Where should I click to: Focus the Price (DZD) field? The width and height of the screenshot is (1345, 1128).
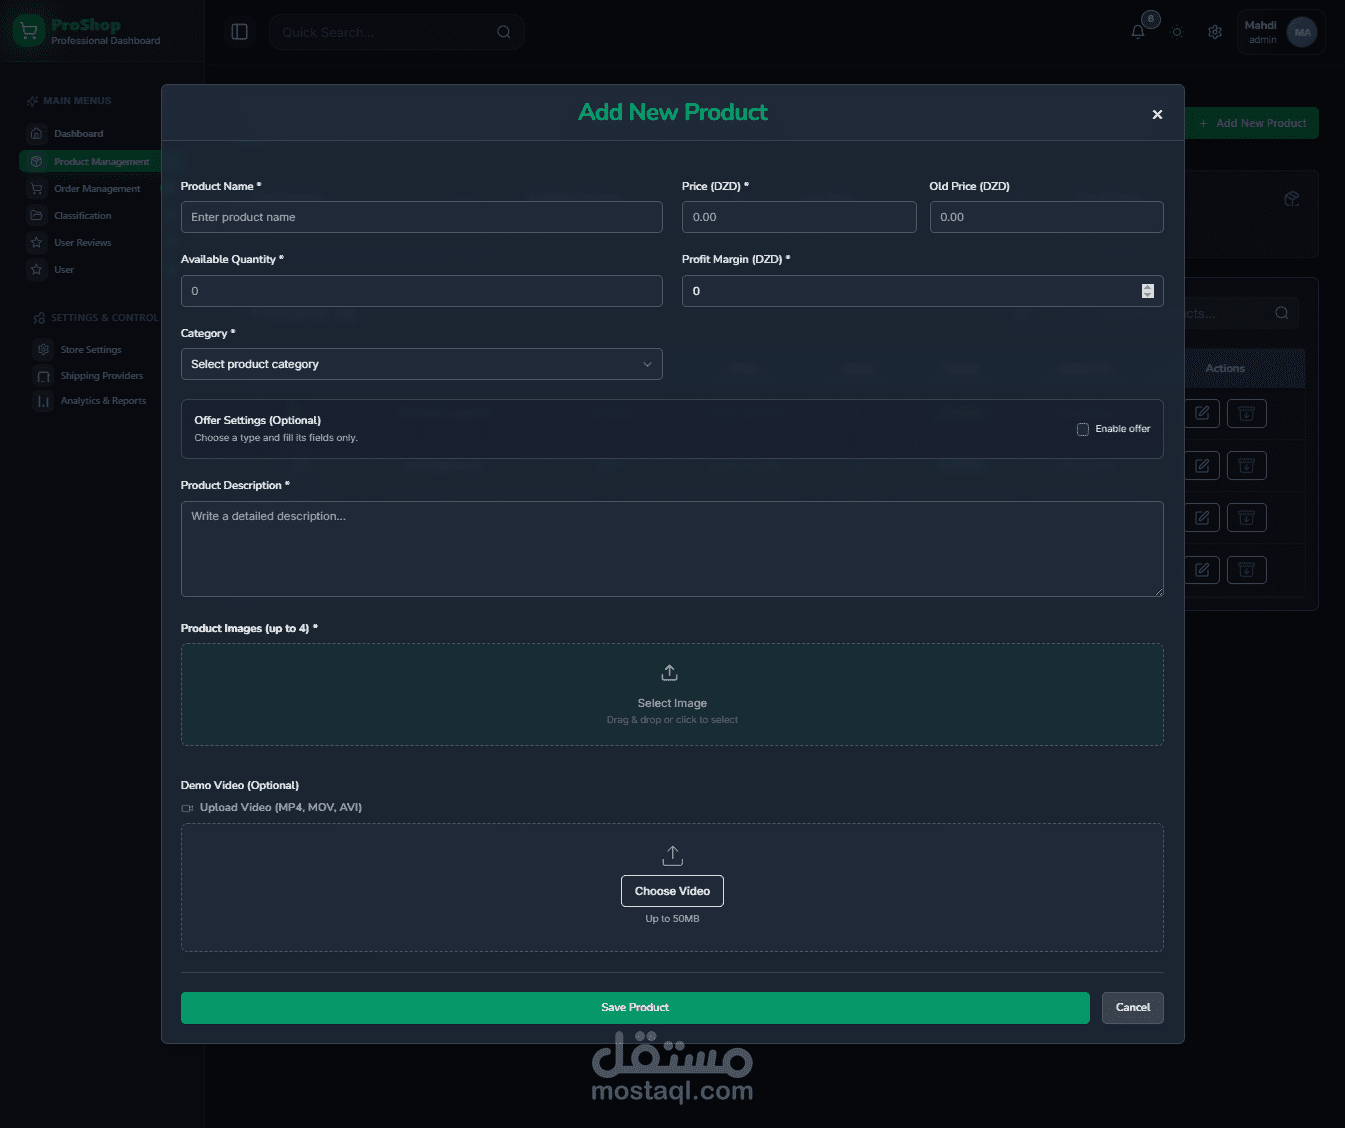pos(799,217)
